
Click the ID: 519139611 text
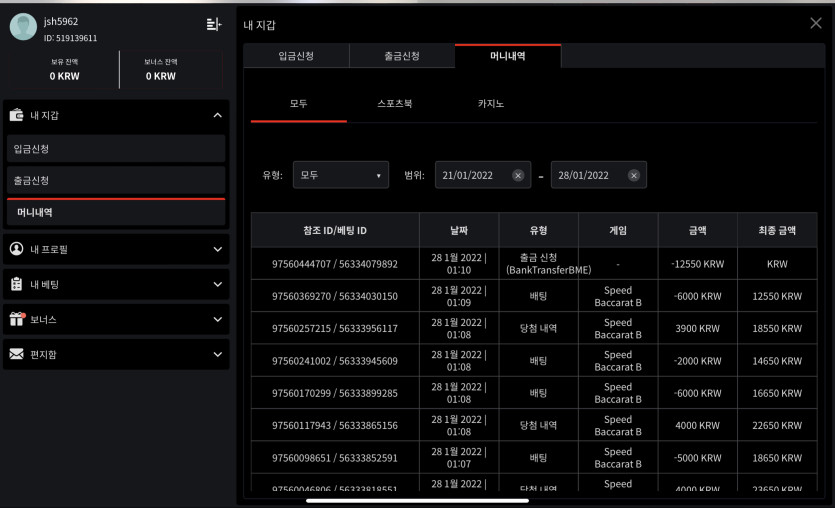(x=70, y=38)
